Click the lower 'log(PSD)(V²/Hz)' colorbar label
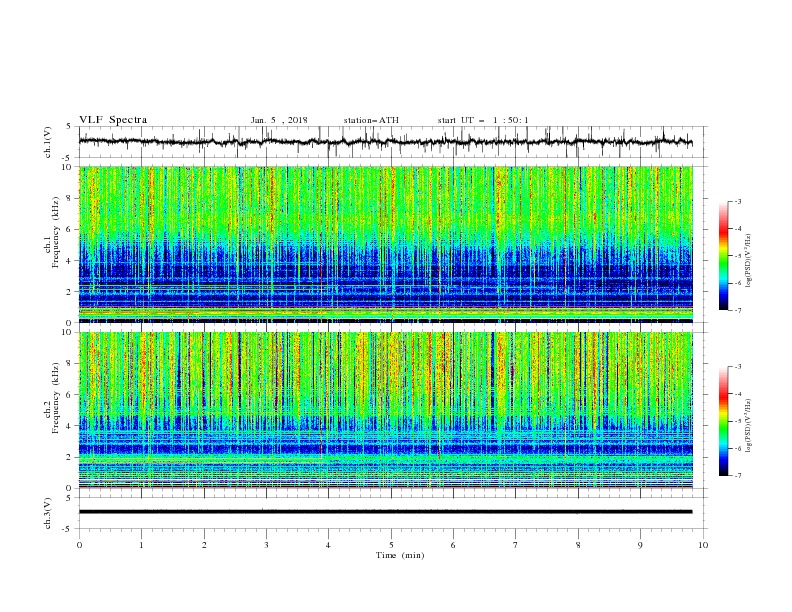 pyautogui.click(x=749, y=425)
